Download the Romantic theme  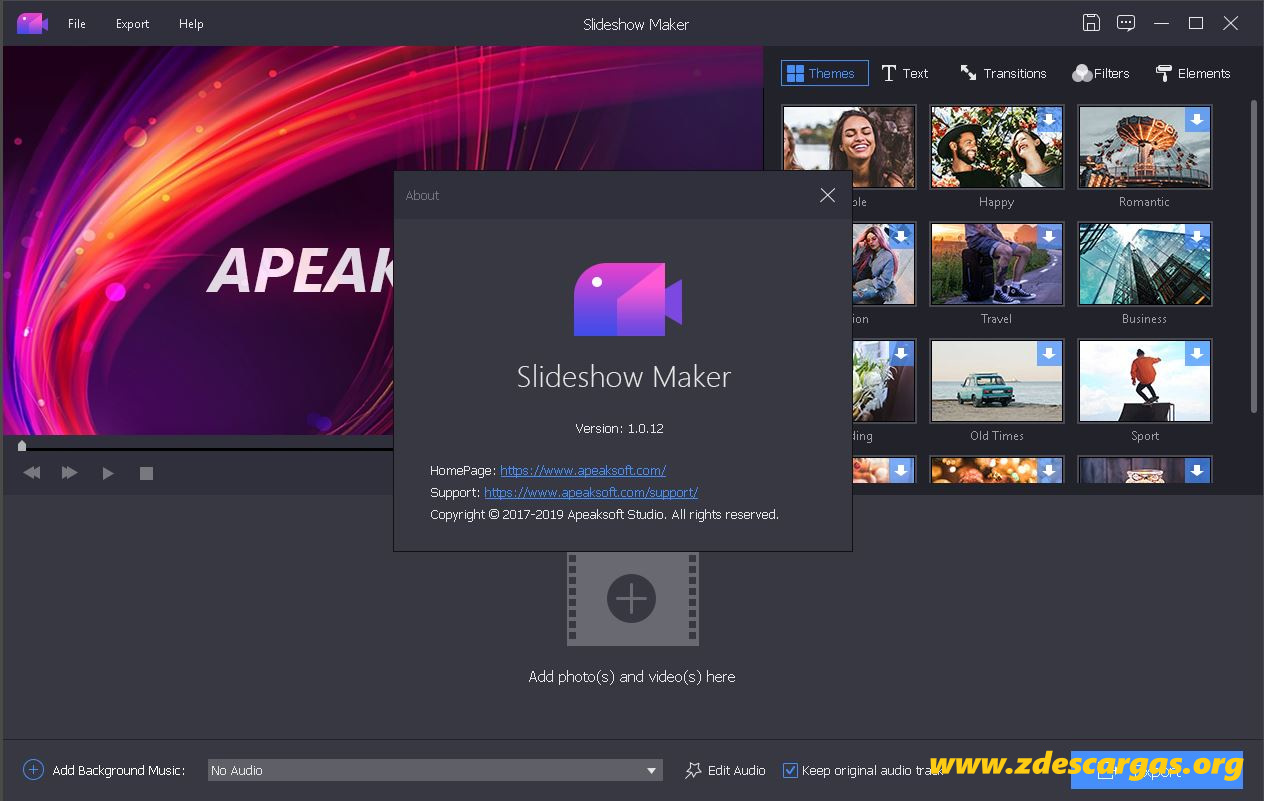click(x=1197, y=119)
